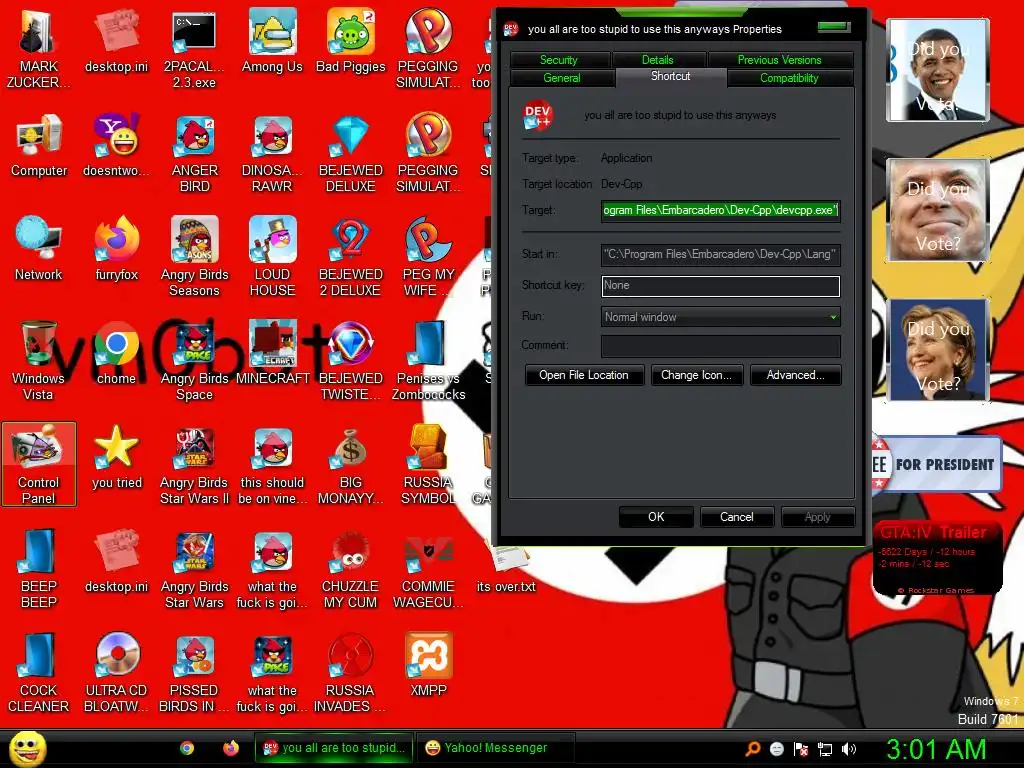Select the RUSSIA SYMBOL icon
This screenshot has width=1024, height=768.
(428, 465)
